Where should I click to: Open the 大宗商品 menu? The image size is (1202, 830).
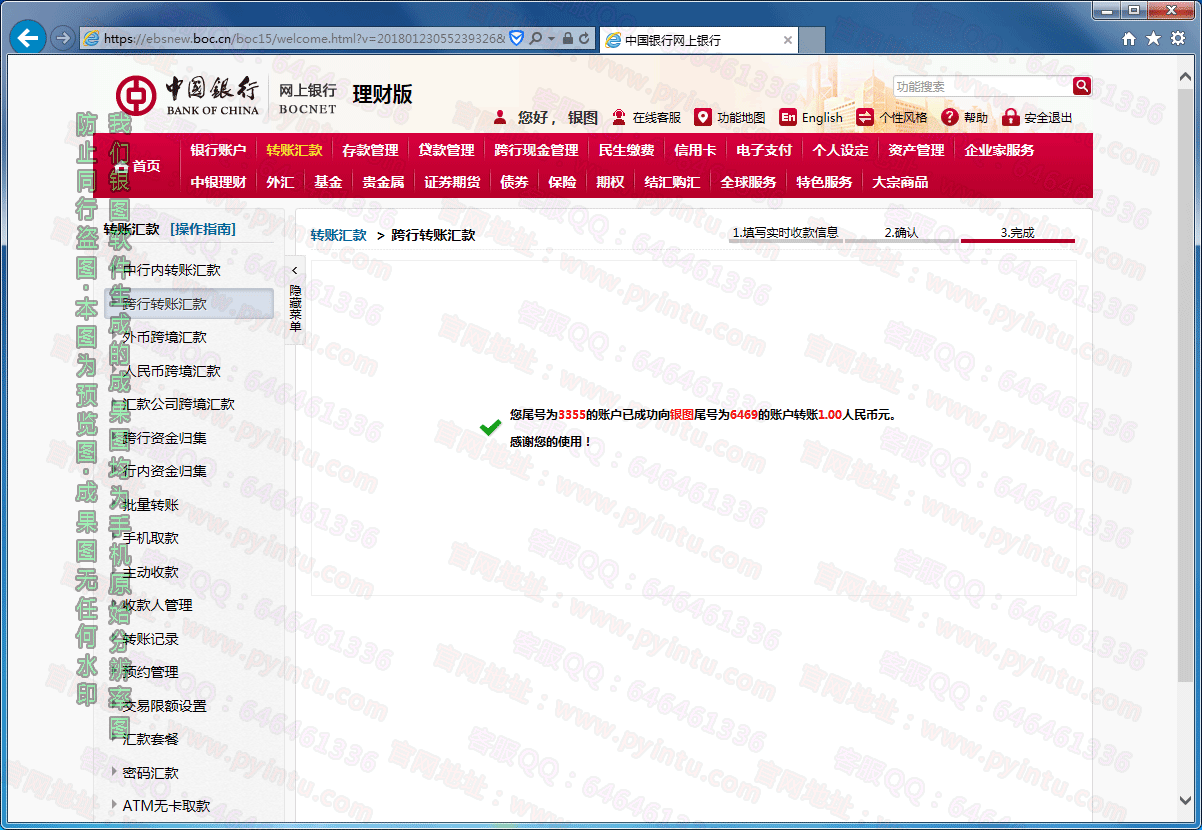click(900, 182)
